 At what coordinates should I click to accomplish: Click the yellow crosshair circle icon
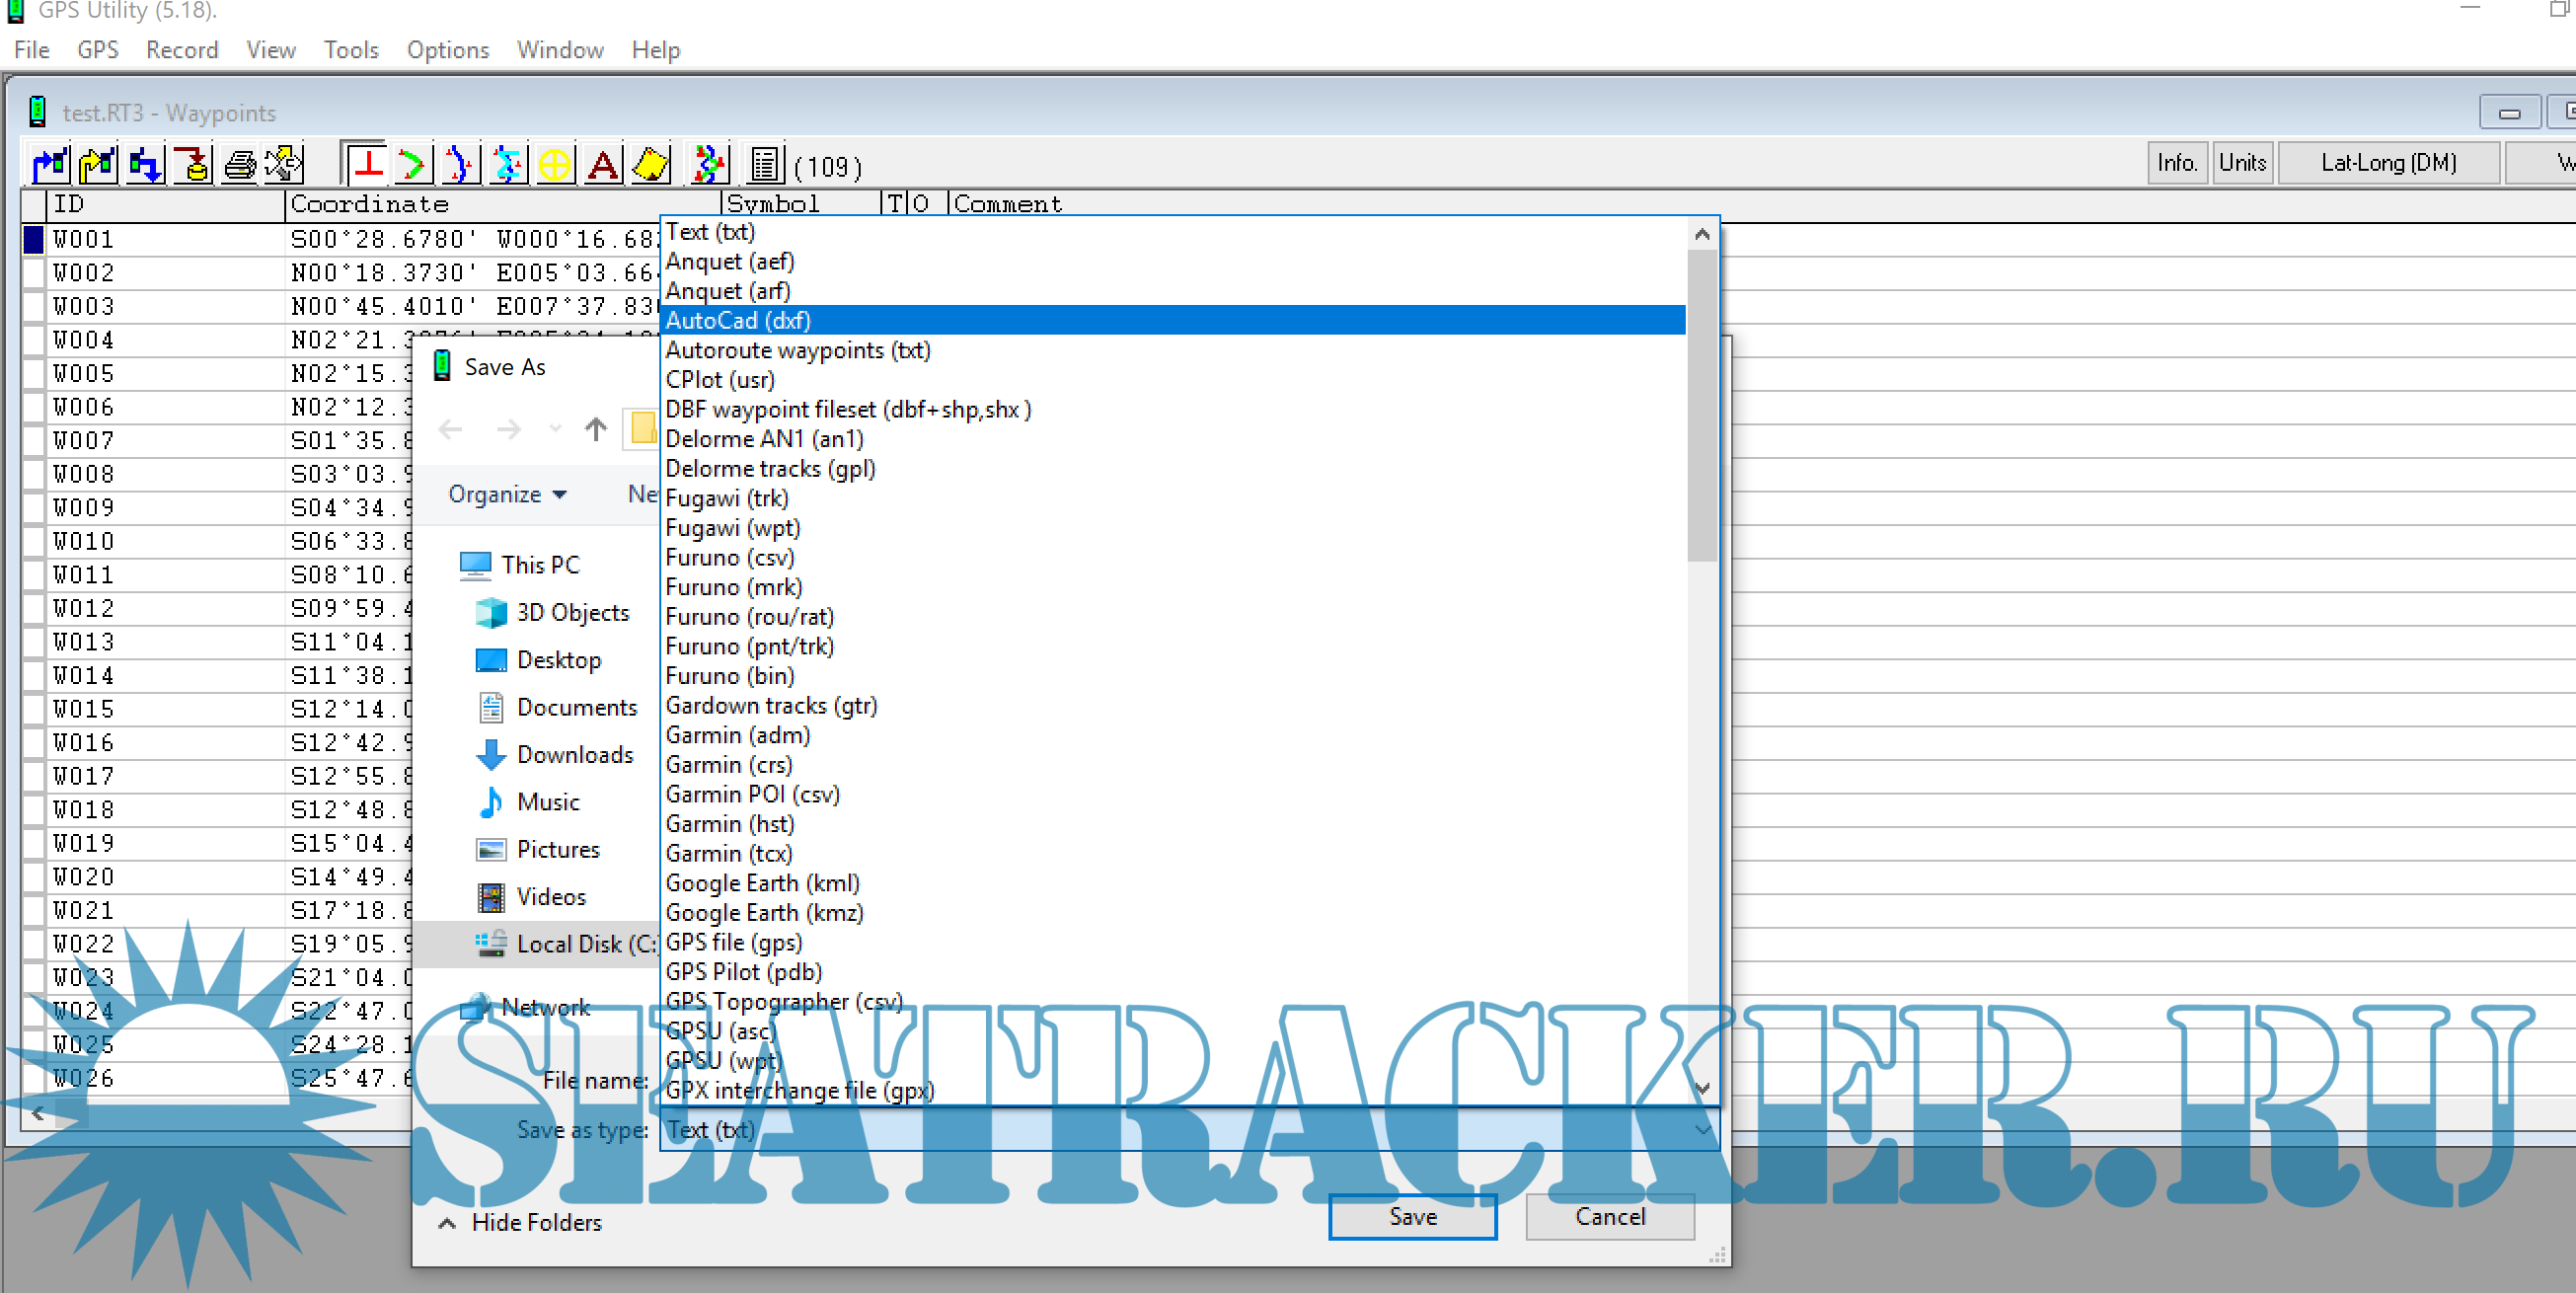click(x=554, y=164)
